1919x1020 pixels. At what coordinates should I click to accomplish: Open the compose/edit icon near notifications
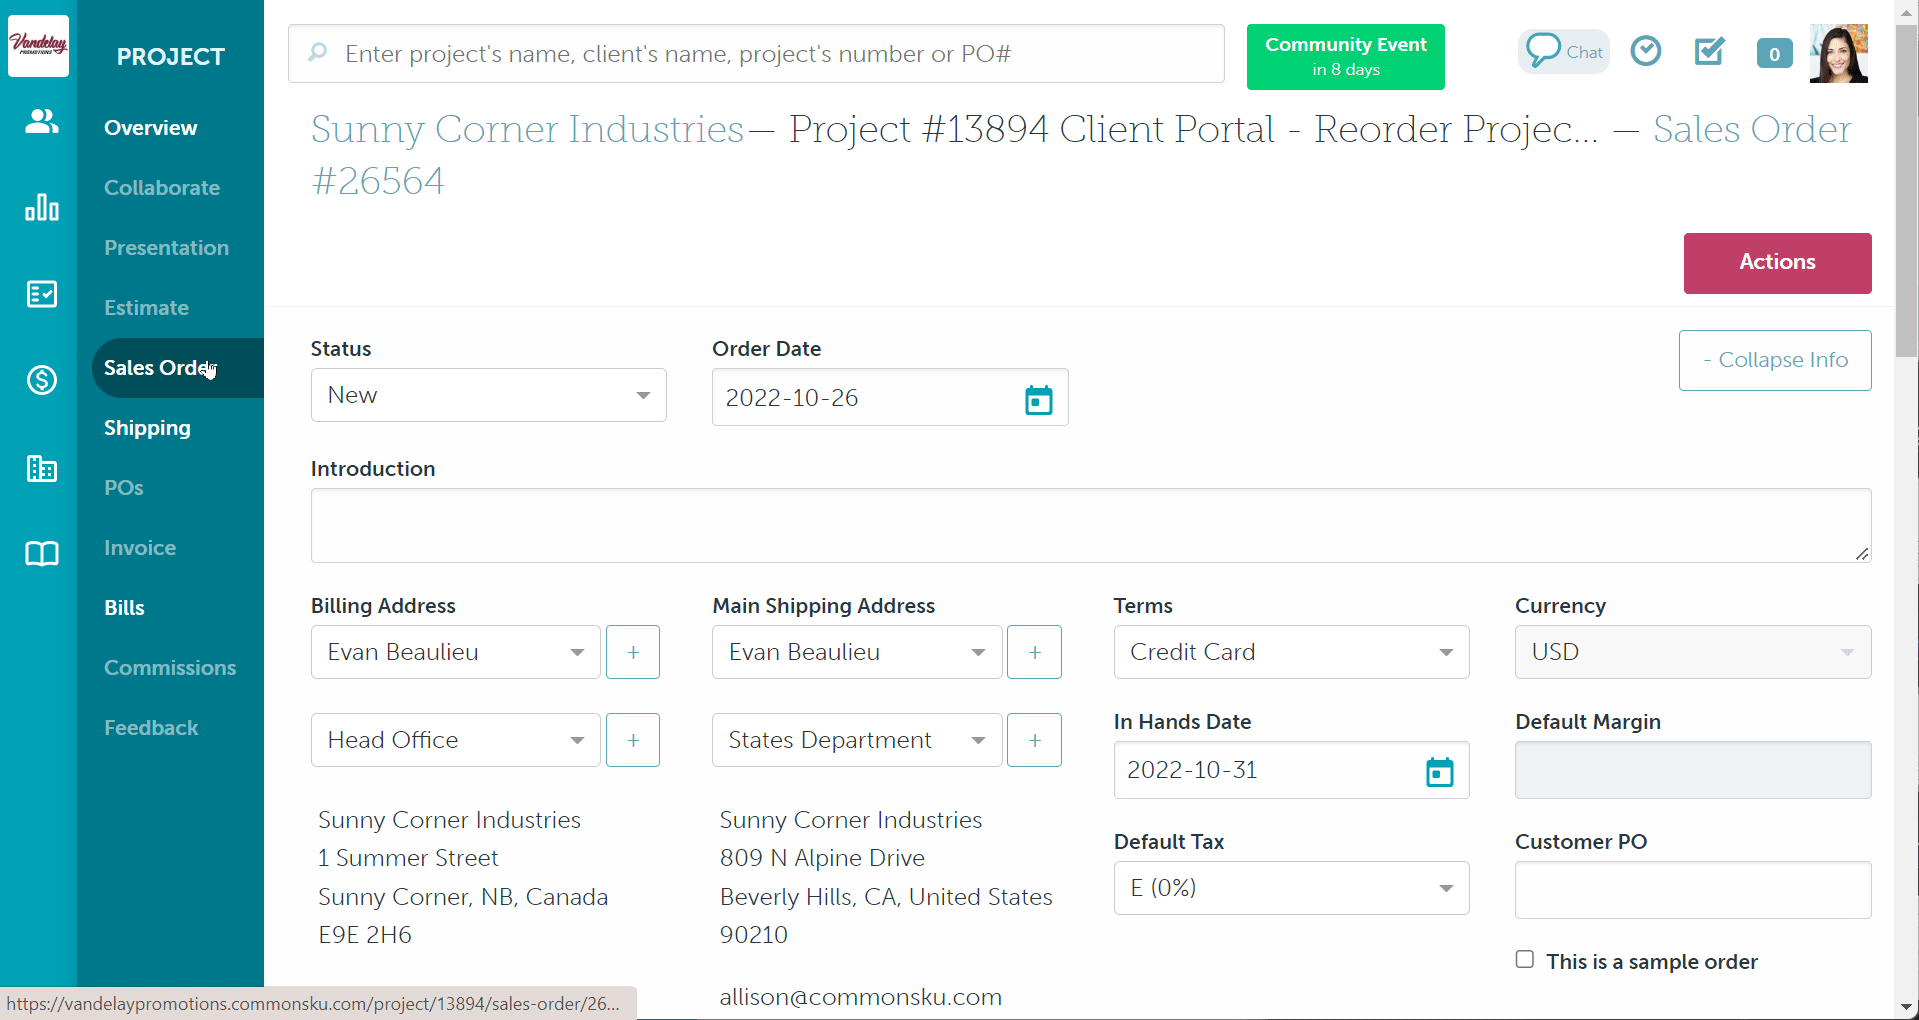click(x=1709, y=51)
